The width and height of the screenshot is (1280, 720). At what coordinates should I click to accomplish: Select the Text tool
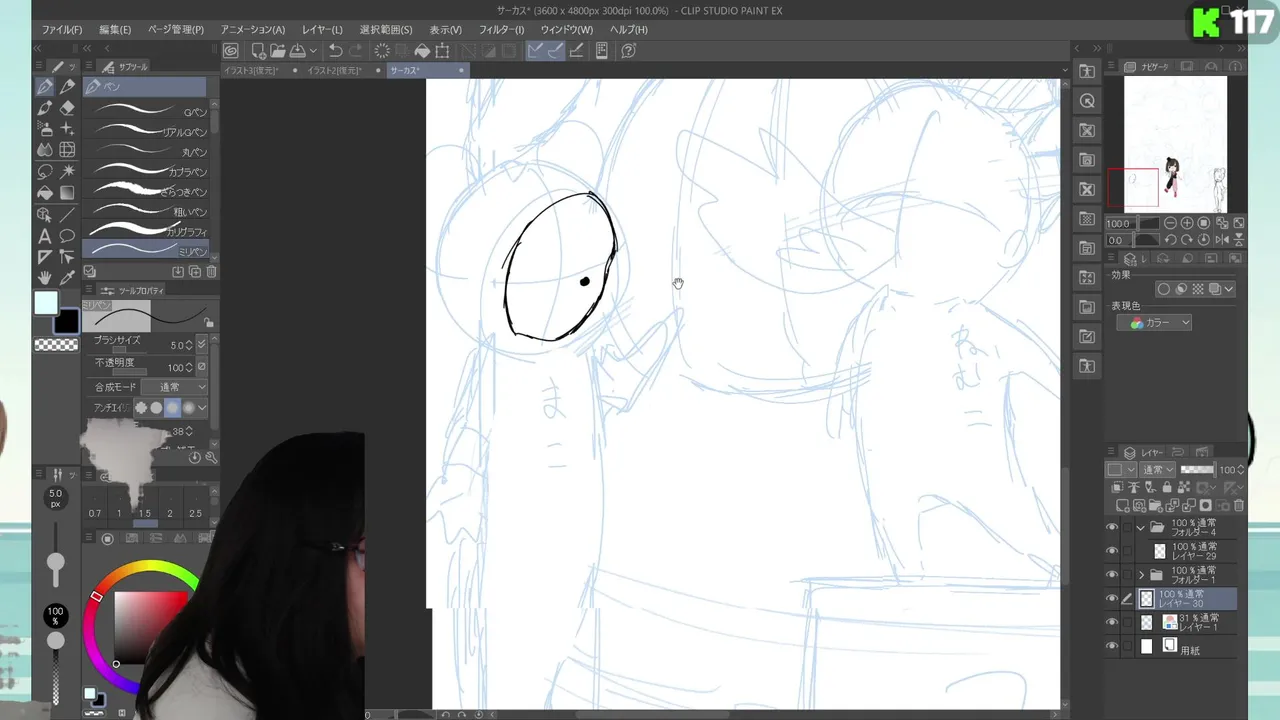pyautogui.click(x=45, y=236)
